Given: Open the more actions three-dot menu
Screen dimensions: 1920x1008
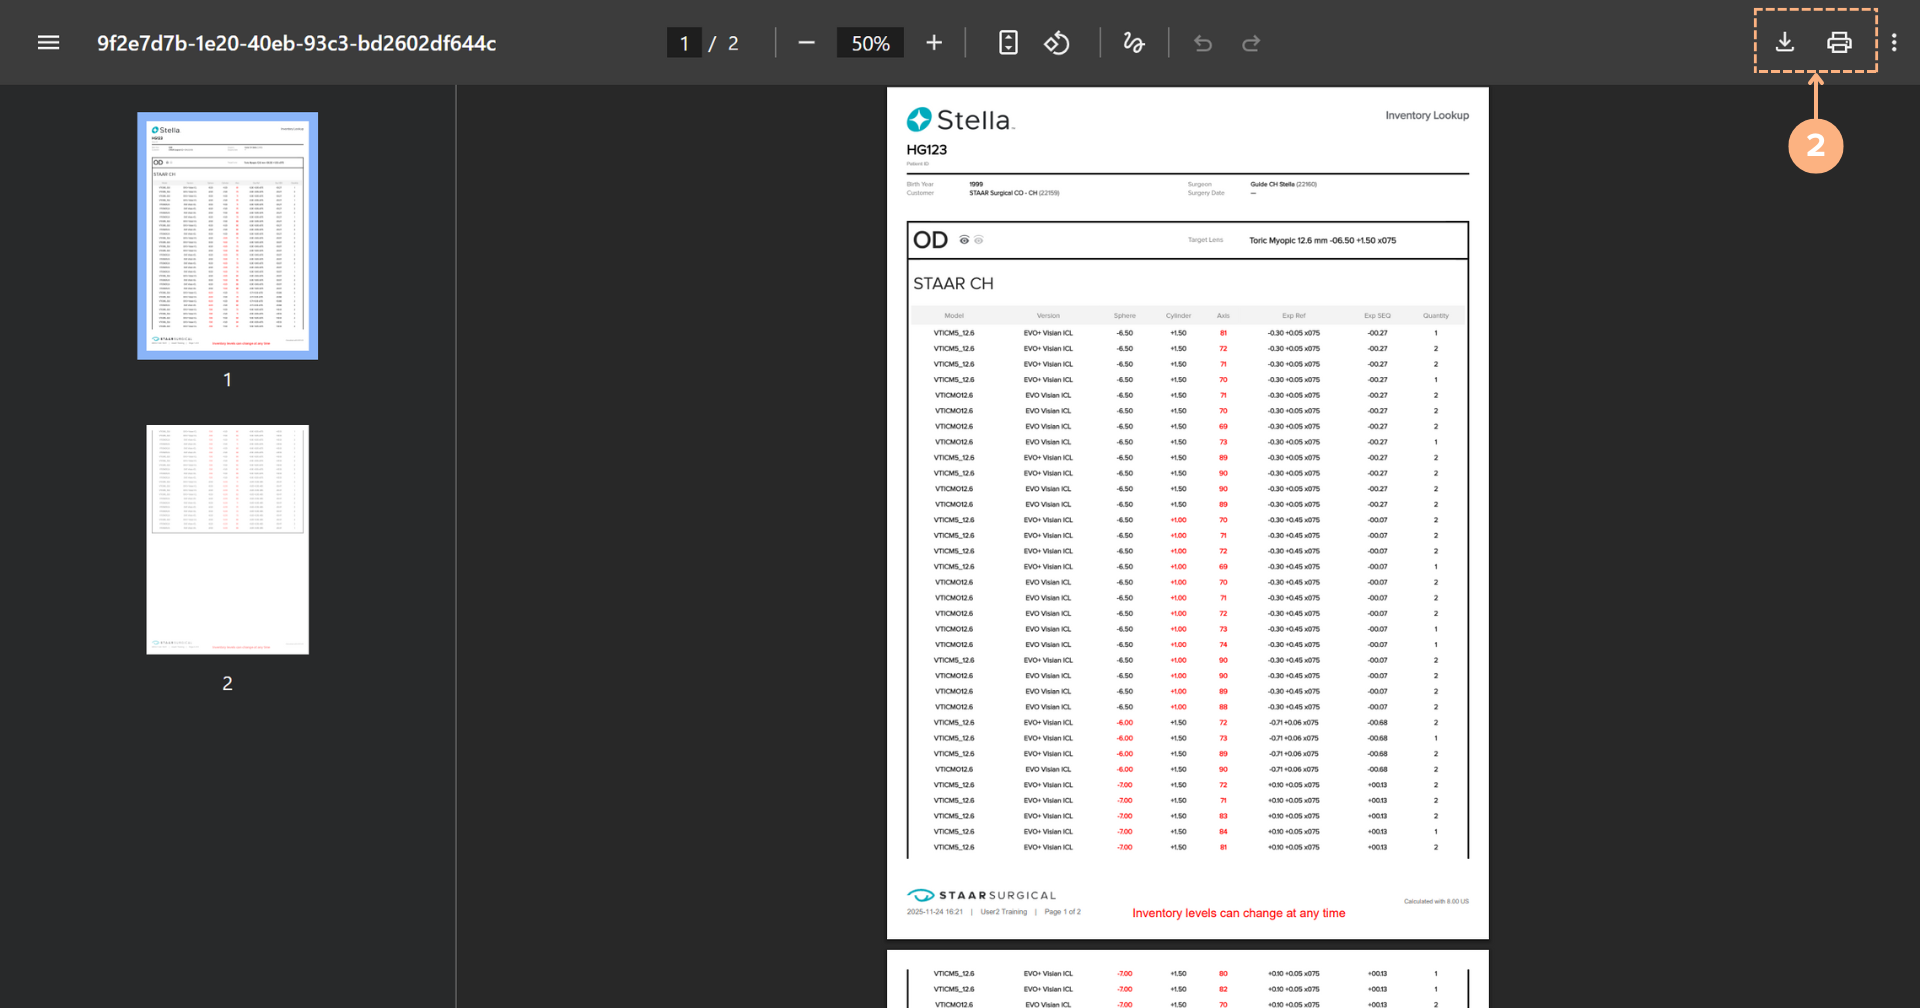Looking at the screenshot, I should coord(1894,43).
